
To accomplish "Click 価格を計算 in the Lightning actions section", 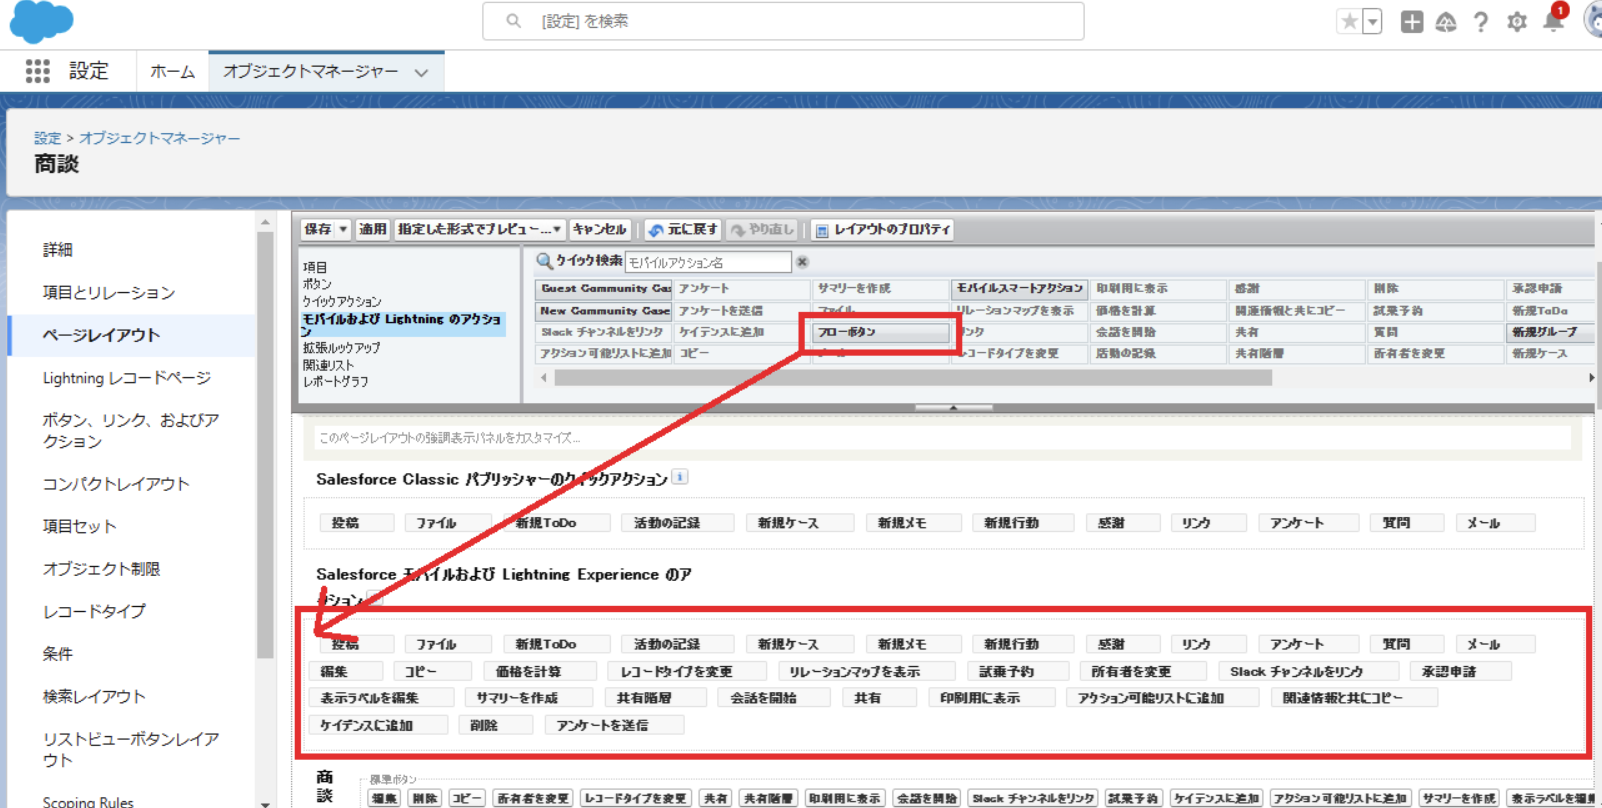I will tap(539, 671).
